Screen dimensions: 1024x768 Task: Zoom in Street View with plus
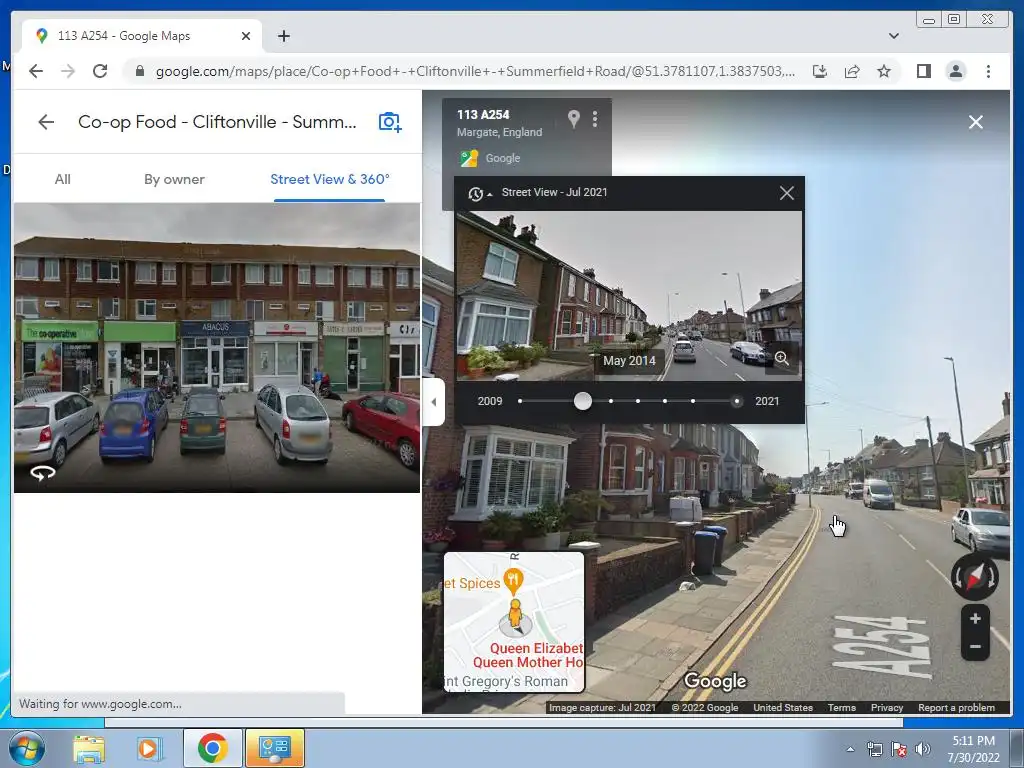pos(975,618)
